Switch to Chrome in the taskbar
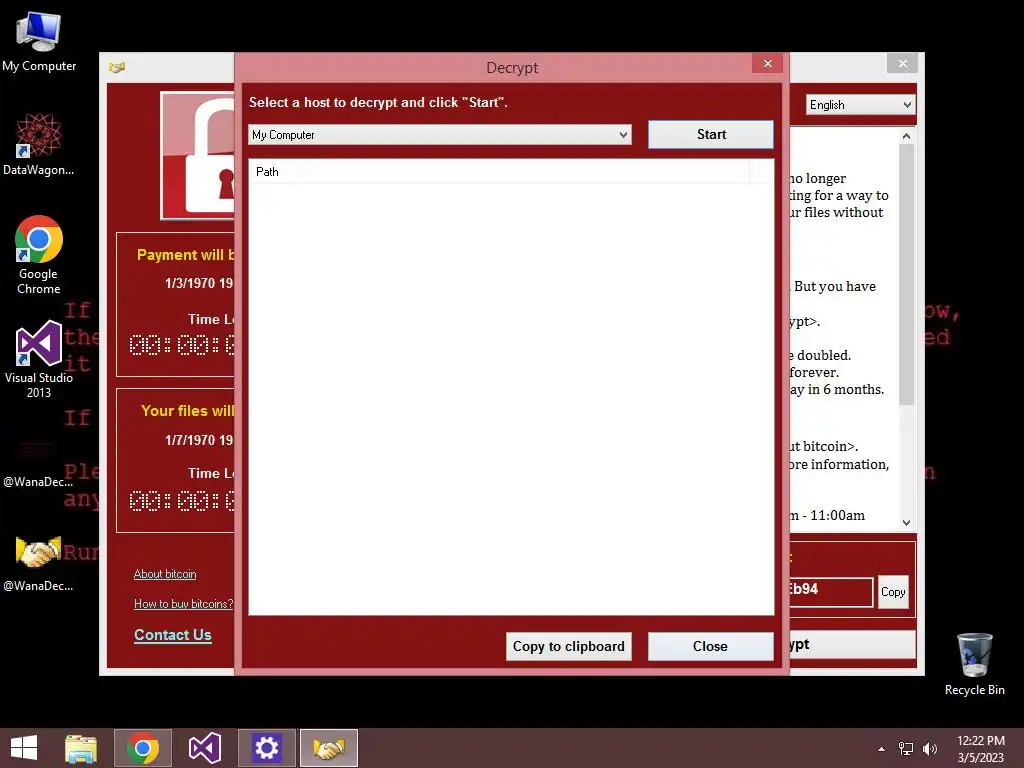The image size is (1024, 768). coord(143,748)
